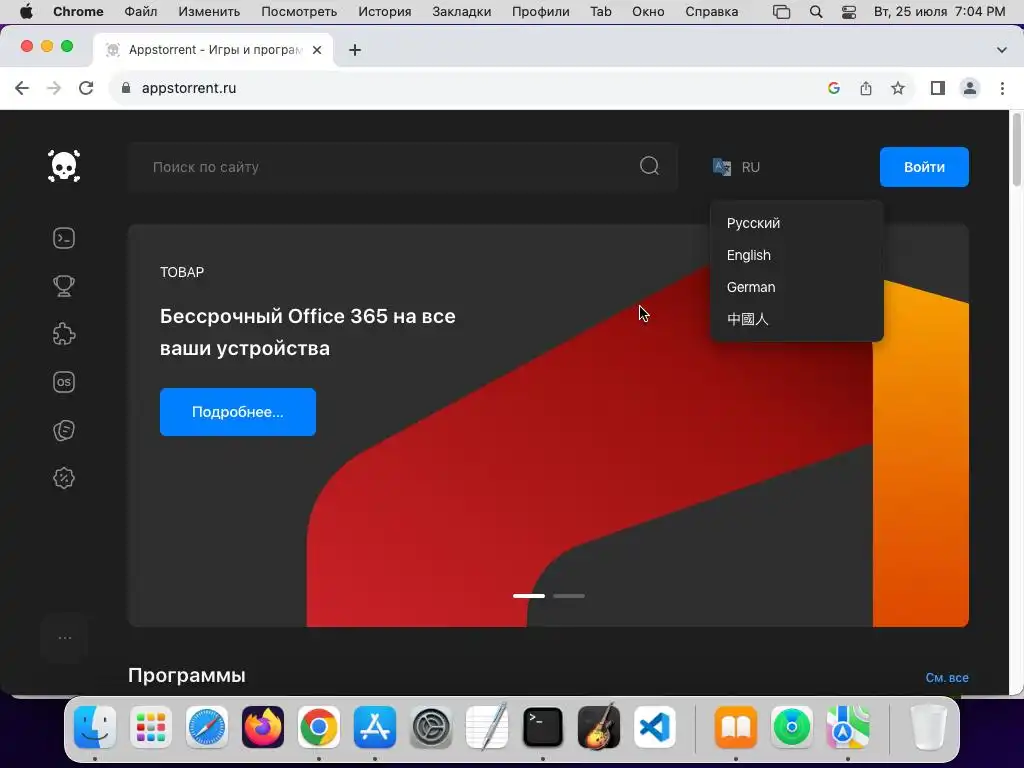Image resolution: width=1024 pixels, height=768 pixels.
Task: Open Chrome three-dot menu
Action: click(1002, 88)
